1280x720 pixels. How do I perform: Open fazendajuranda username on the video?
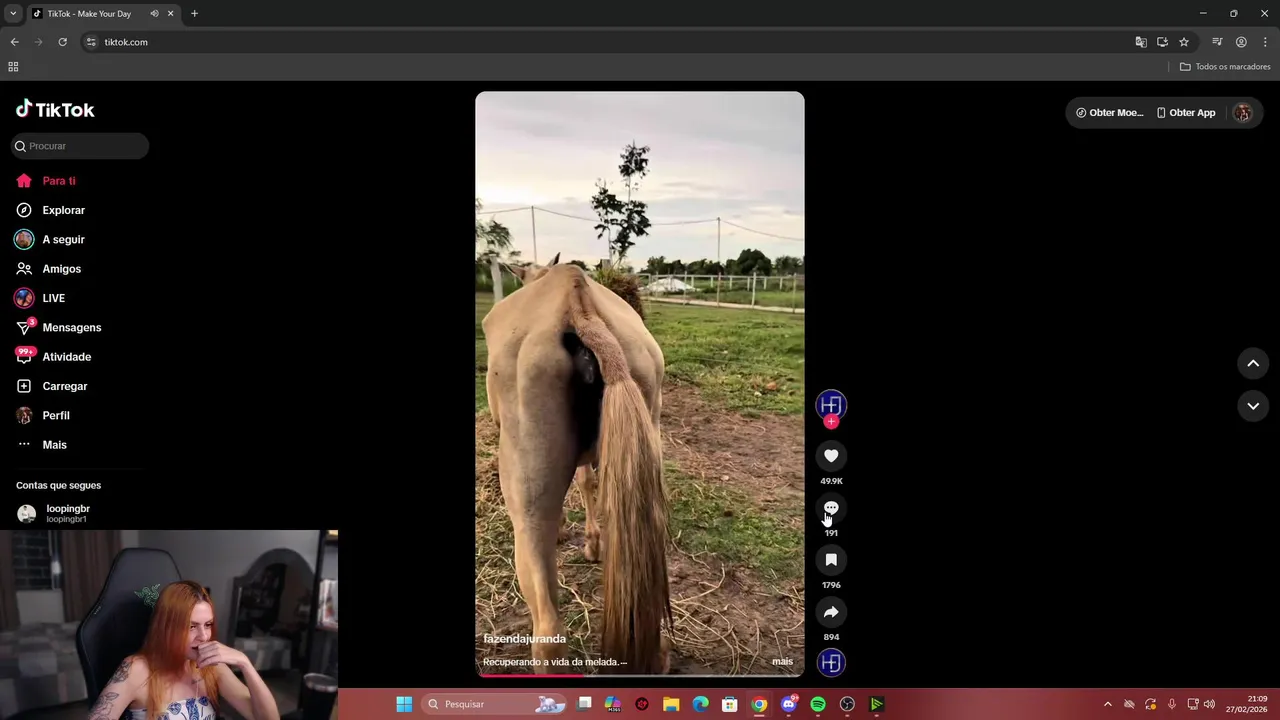click(x=524, y=639)
